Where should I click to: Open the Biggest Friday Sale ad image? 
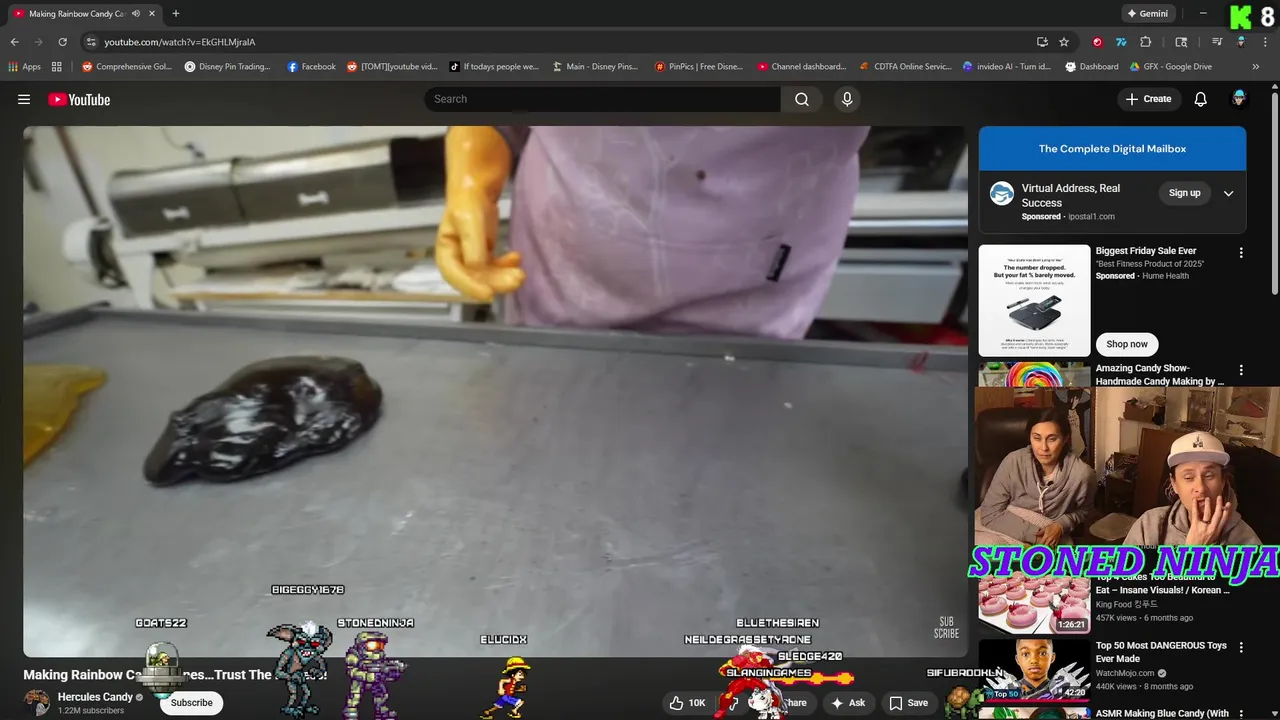(x=1034, y=300)
